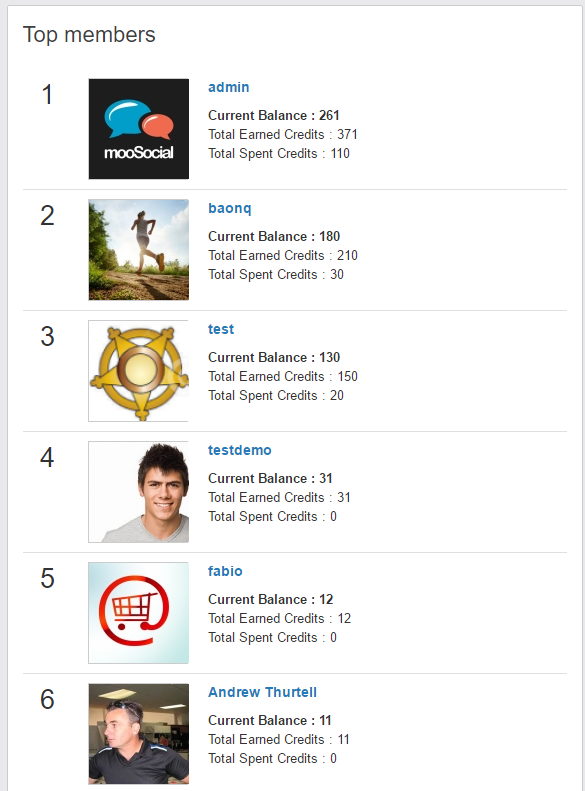
Task: Click baonq's Total Earned Credits 210
Action: pyautogui.click(x=283, y=256)
